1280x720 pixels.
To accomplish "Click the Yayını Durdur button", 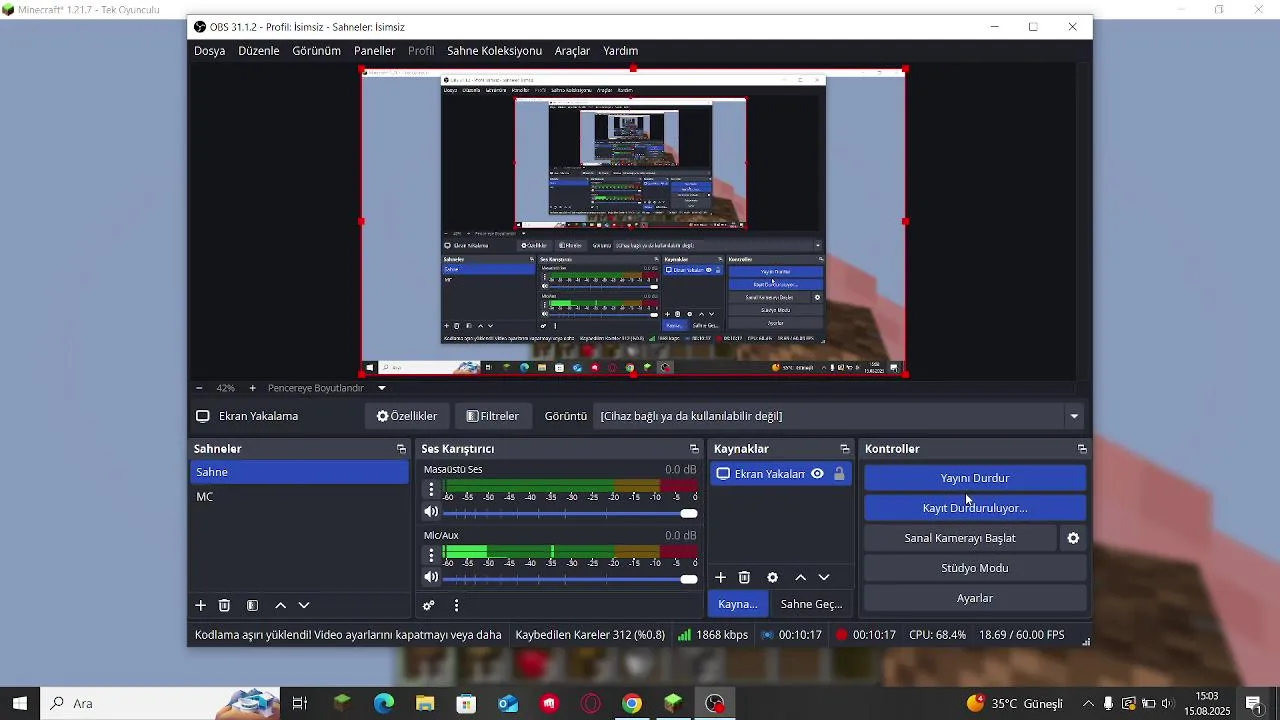I will coord(975,478).
